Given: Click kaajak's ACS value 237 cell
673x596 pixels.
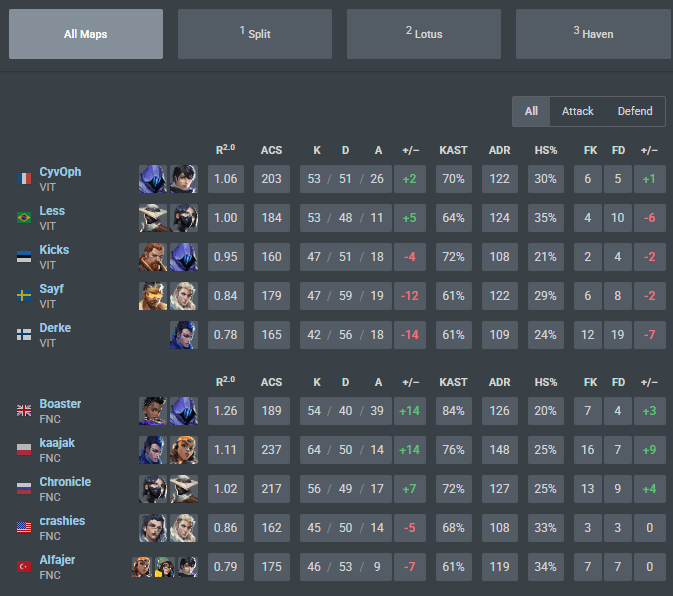Looking at the screenshot, I should coord(272,450).
